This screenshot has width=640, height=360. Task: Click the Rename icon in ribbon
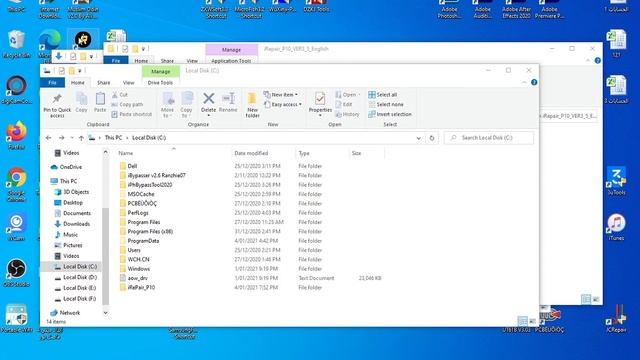228,102
